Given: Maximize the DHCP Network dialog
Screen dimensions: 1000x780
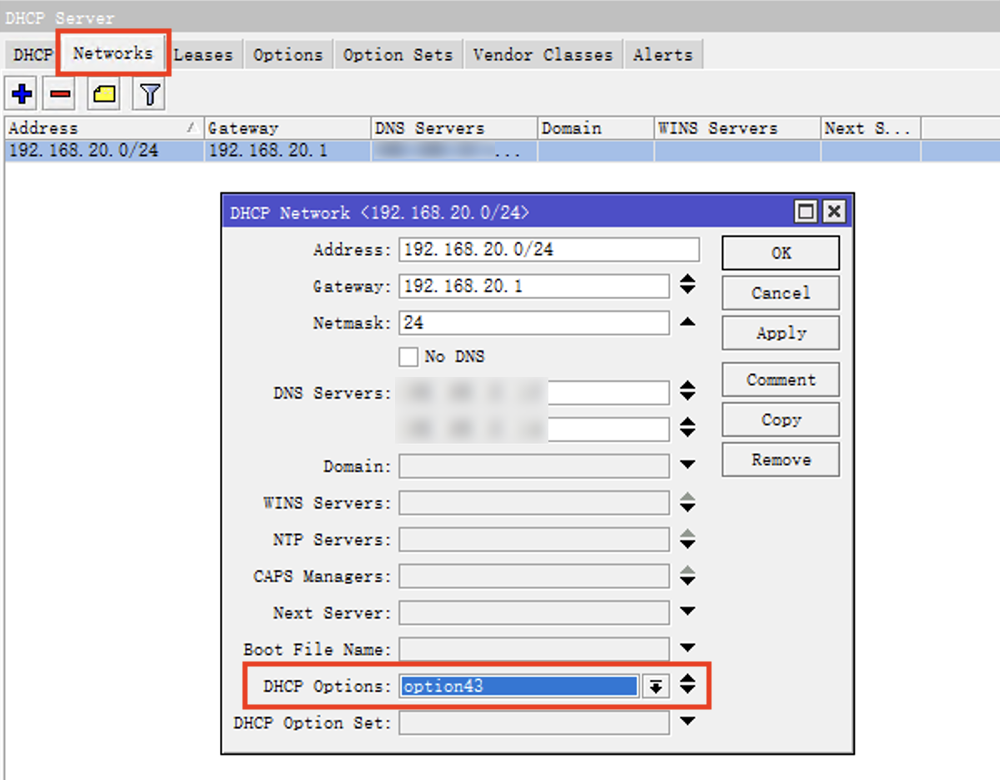Looking at the screenshot, I should 805,212.
